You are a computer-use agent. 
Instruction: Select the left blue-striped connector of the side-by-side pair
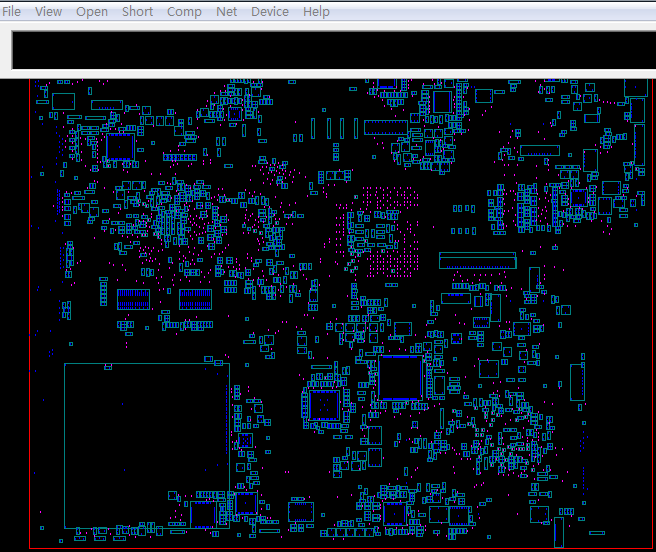coord(133,299)
